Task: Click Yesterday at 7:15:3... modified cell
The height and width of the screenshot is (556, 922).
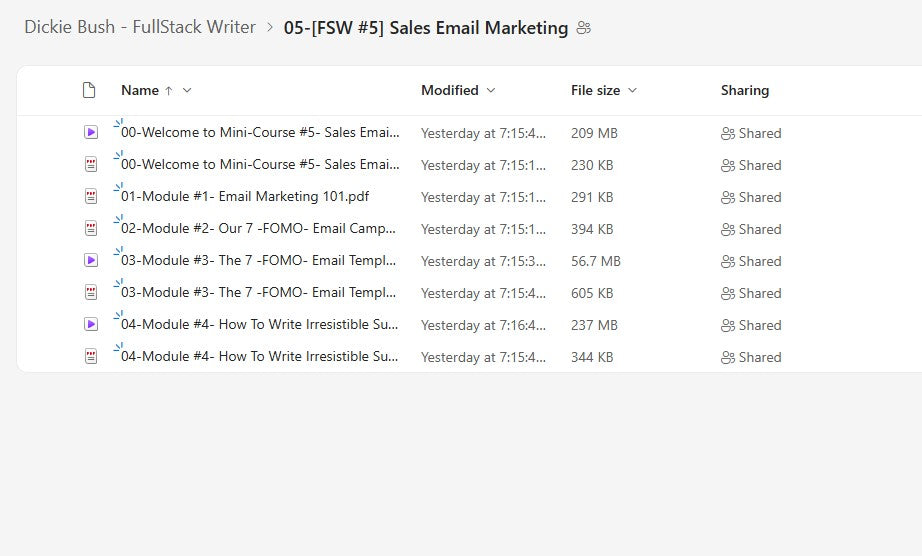Action: tap(483, 262)
